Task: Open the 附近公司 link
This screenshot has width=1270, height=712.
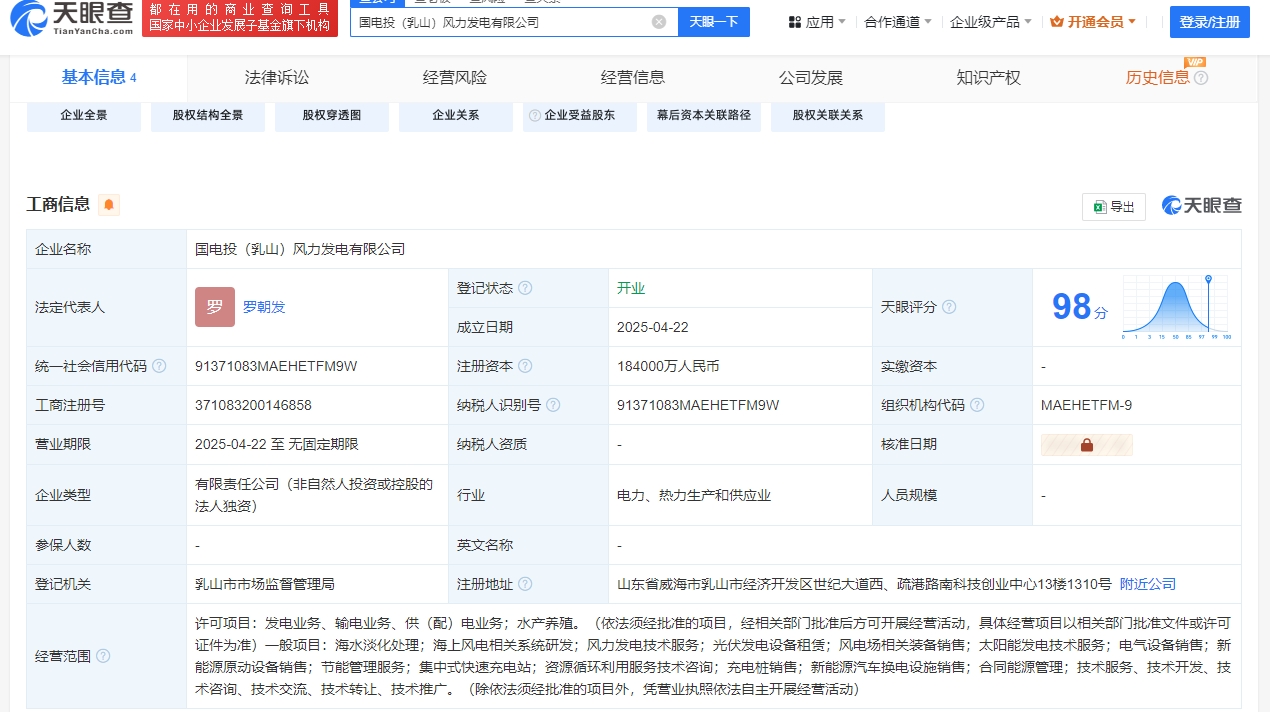Action: [x=1147, y=584]
